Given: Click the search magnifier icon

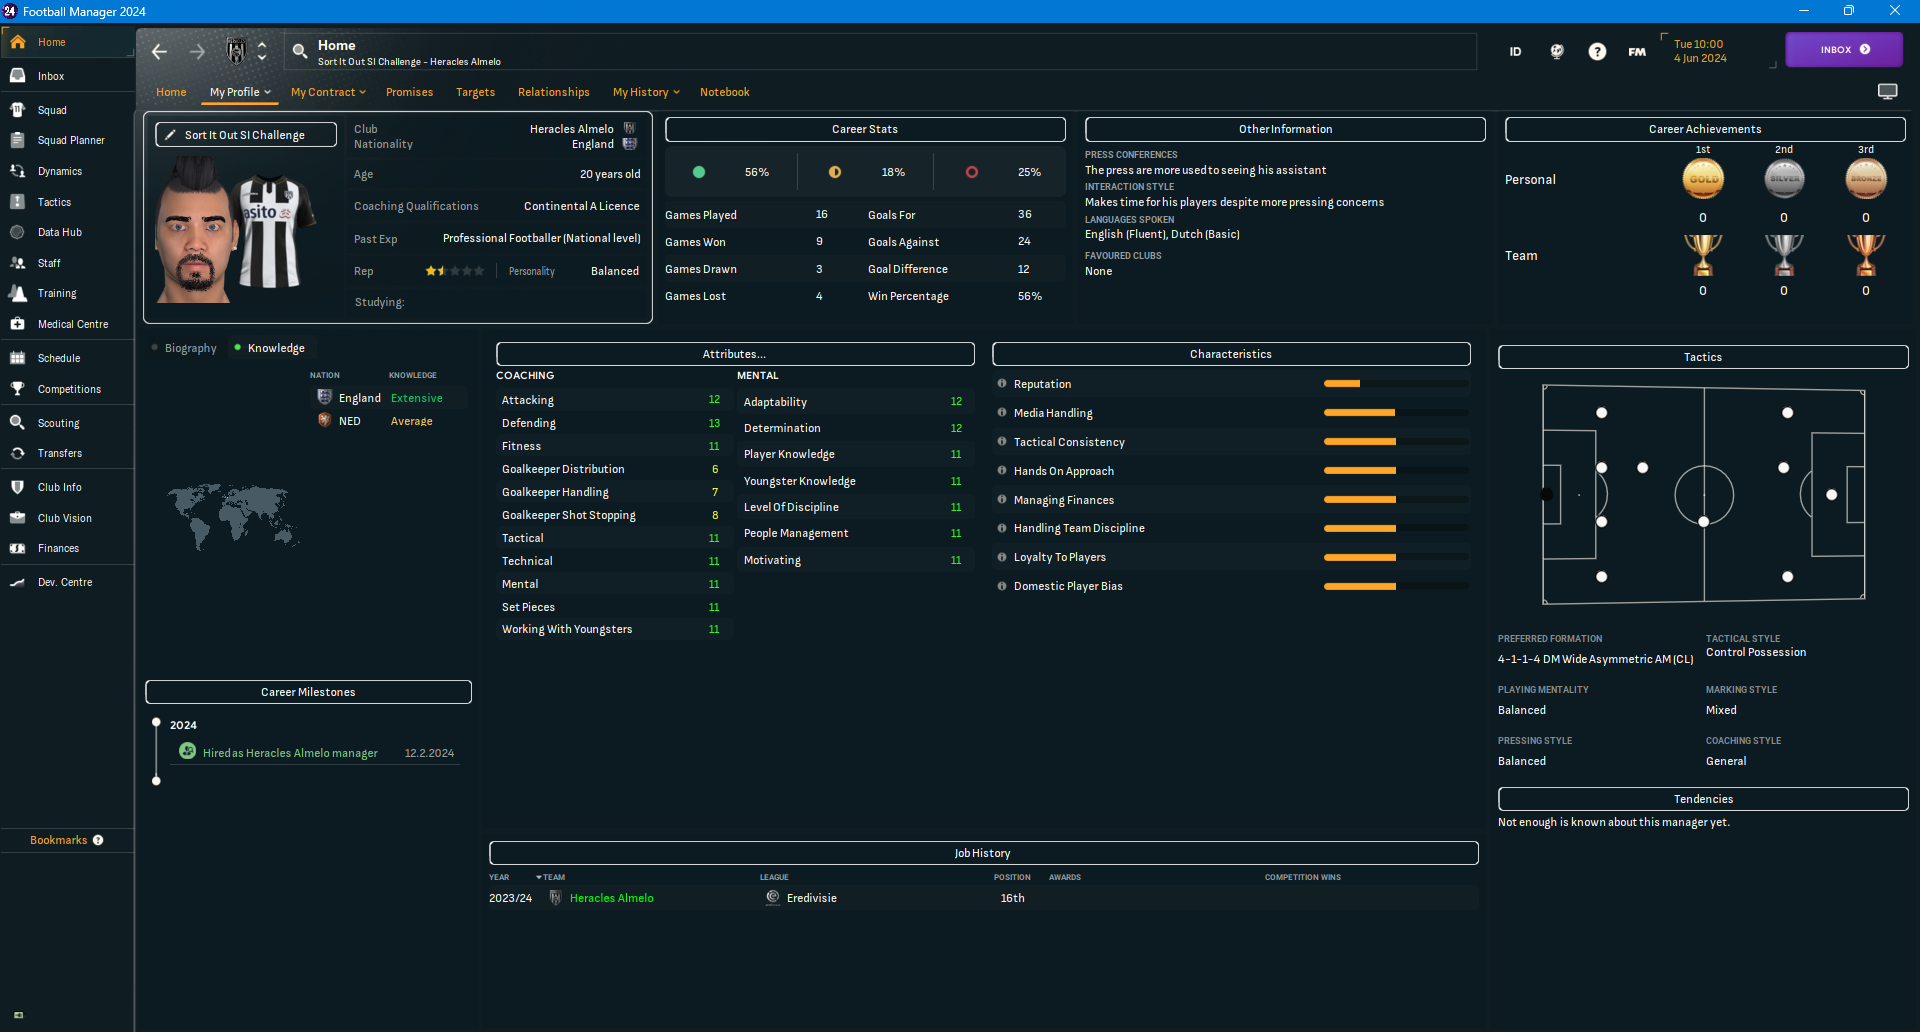Looking at the screenshot, I should tap(300, 51).
